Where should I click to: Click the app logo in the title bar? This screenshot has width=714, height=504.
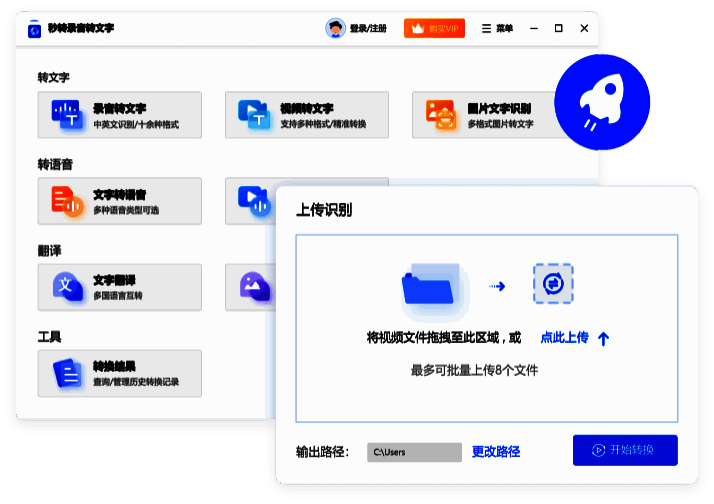coord(34,29)
